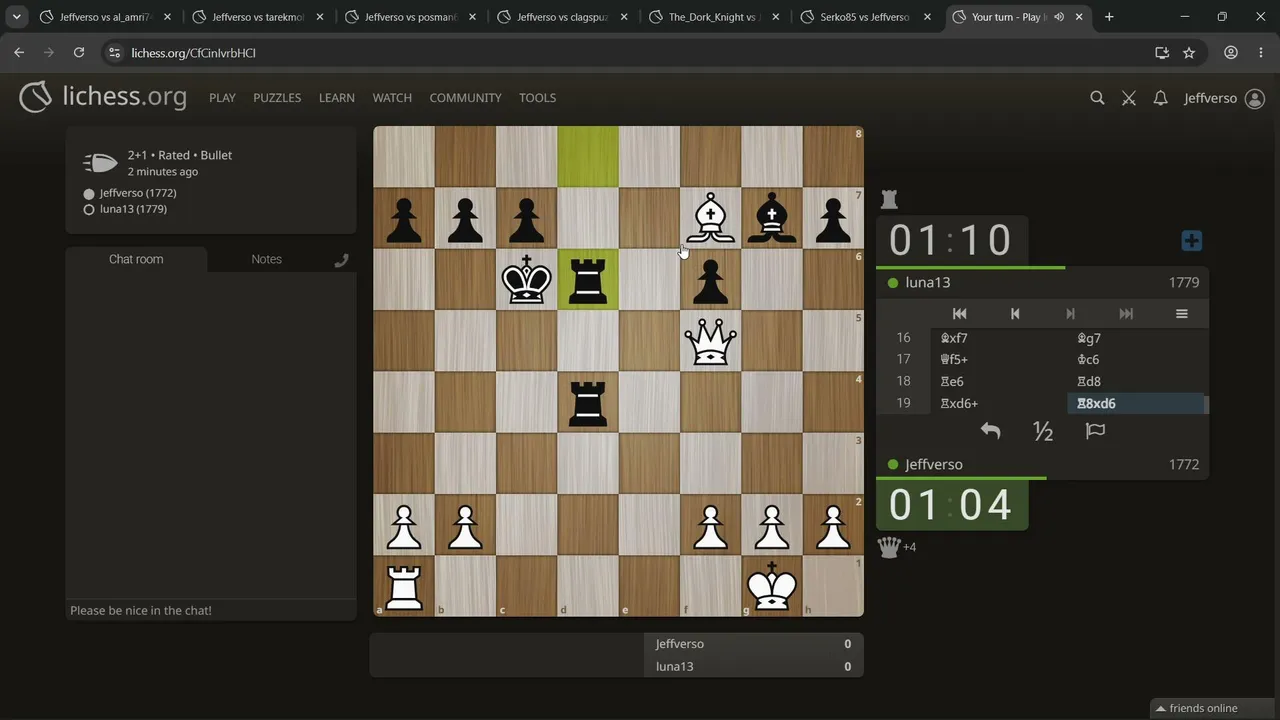Open Jeffverso player name below move list
Image resolution: width=1280 pixels, height=720 pixels.
[934, 465]
